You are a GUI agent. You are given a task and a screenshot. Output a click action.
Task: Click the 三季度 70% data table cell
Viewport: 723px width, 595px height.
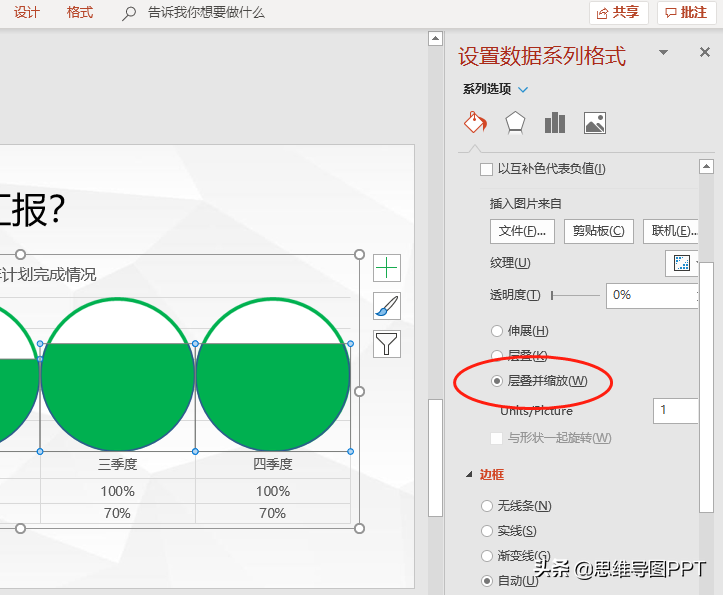(x=117, y=513)
